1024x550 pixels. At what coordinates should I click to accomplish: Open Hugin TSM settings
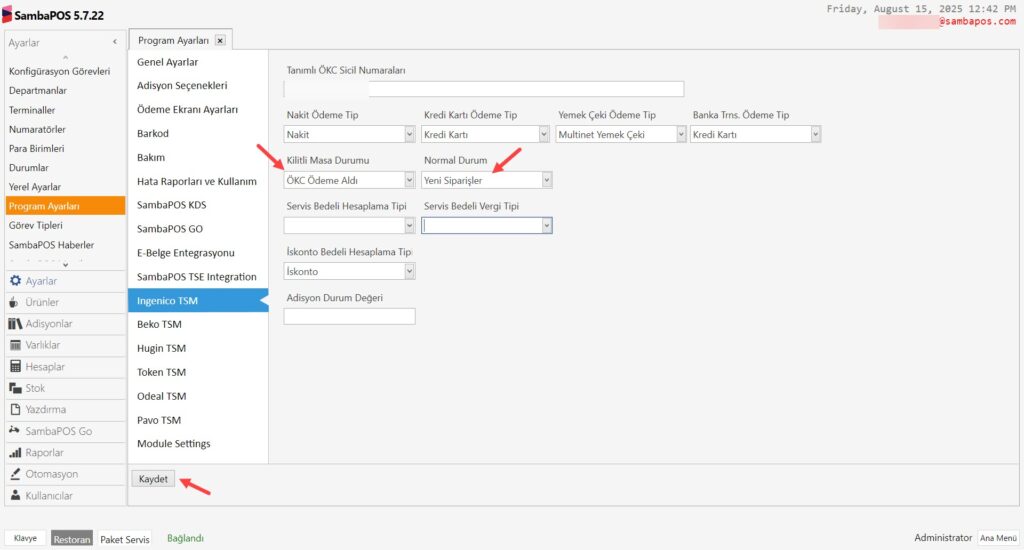[x=198, y=348]
